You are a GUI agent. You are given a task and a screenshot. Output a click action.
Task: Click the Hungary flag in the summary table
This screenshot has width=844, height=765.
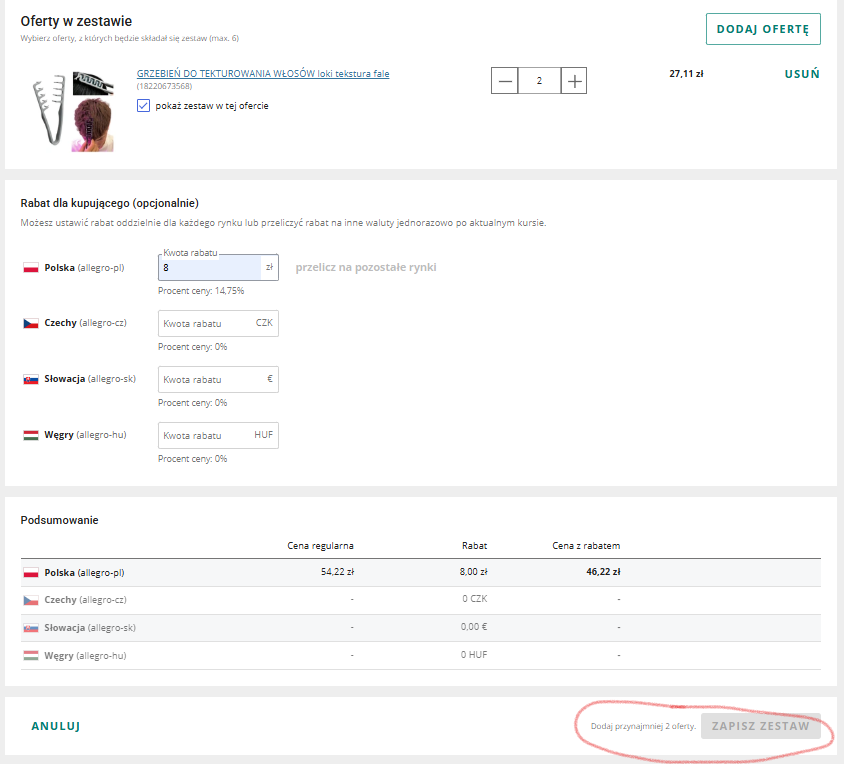30,656
